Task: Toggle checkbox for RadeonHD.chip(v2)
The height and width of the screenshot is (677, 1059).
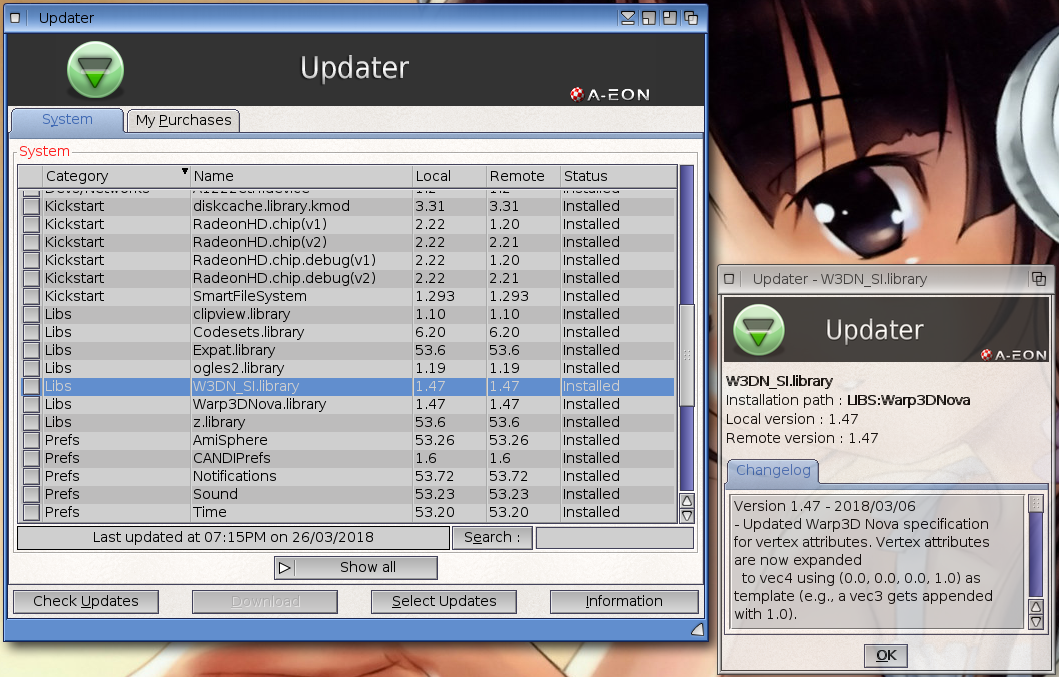Action: [x=31, y=242]
